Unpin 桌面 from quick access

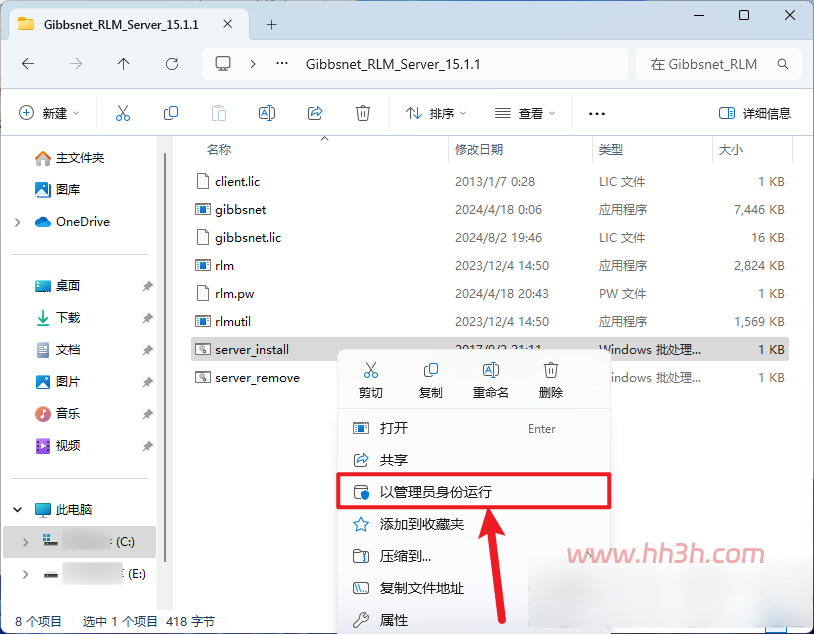147,286
